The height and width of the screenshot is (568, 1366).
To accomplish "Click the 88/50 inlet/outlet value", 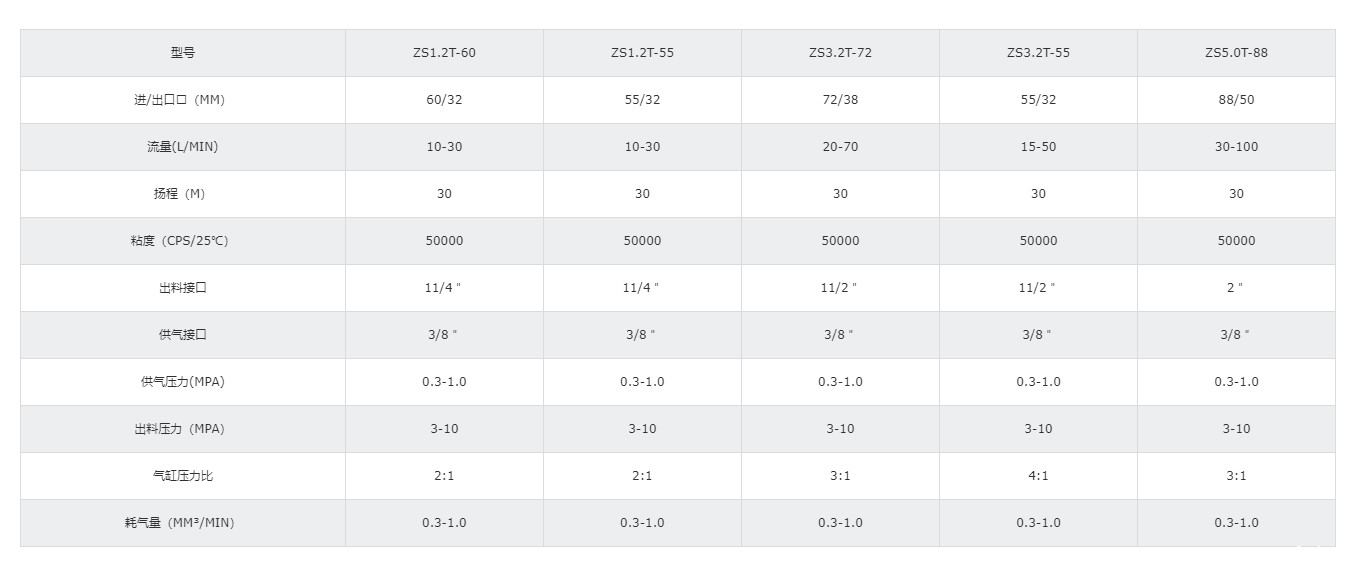I will pyautogui.click(x=1236, y=100).
